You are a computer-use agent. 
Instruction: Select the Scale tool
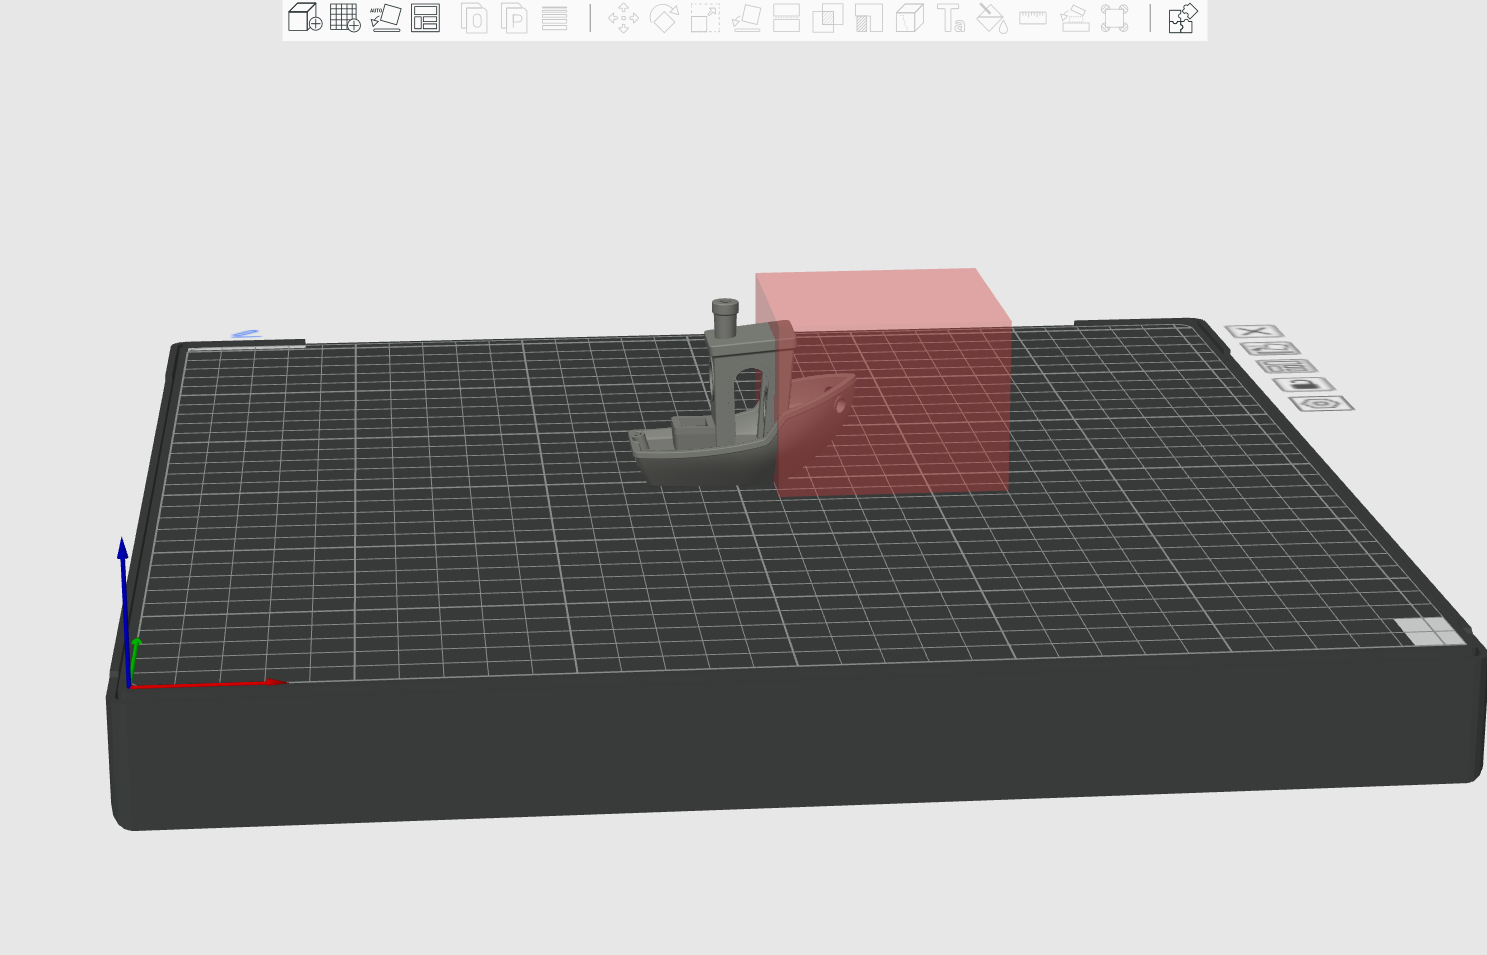coord(705,18)
